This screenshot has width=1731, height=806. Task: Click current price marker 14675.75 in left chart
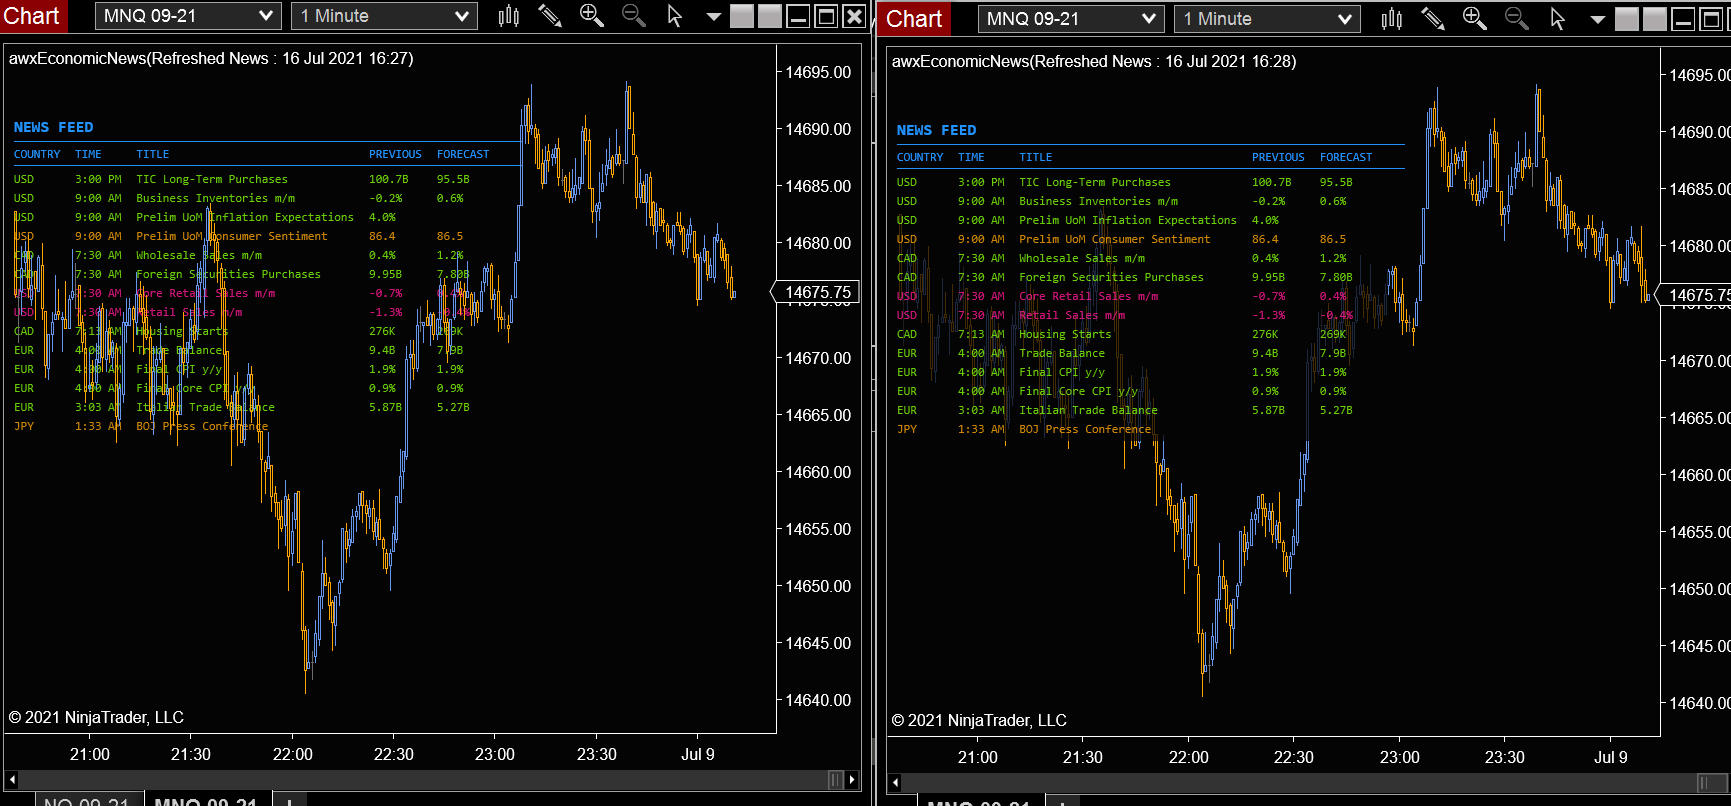point(817,292)
